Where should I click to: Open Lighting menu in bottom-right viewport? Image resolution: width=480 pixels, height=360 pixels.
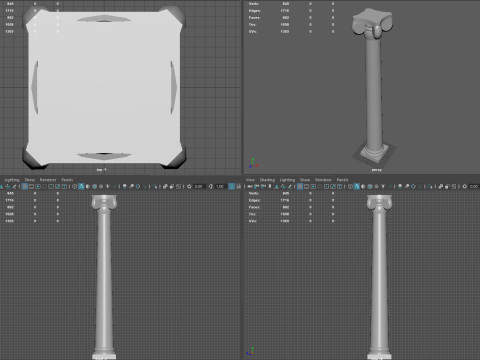coord(287,180)
